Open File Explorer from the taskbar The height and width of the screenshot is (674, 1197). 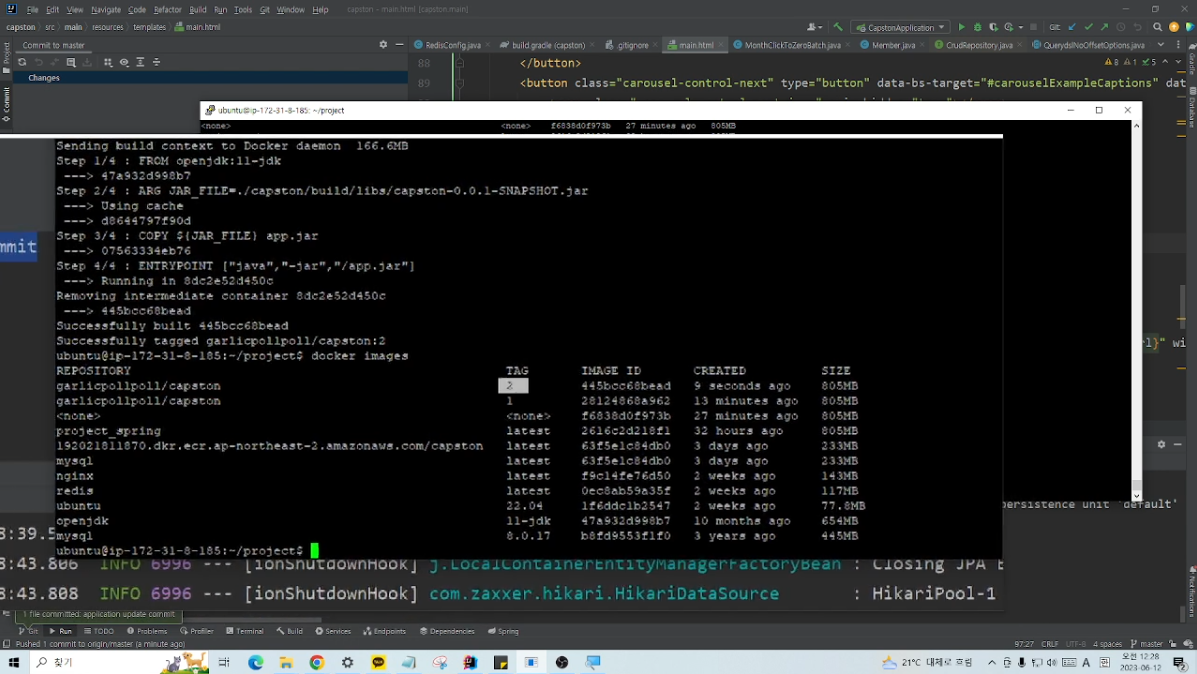286,663
